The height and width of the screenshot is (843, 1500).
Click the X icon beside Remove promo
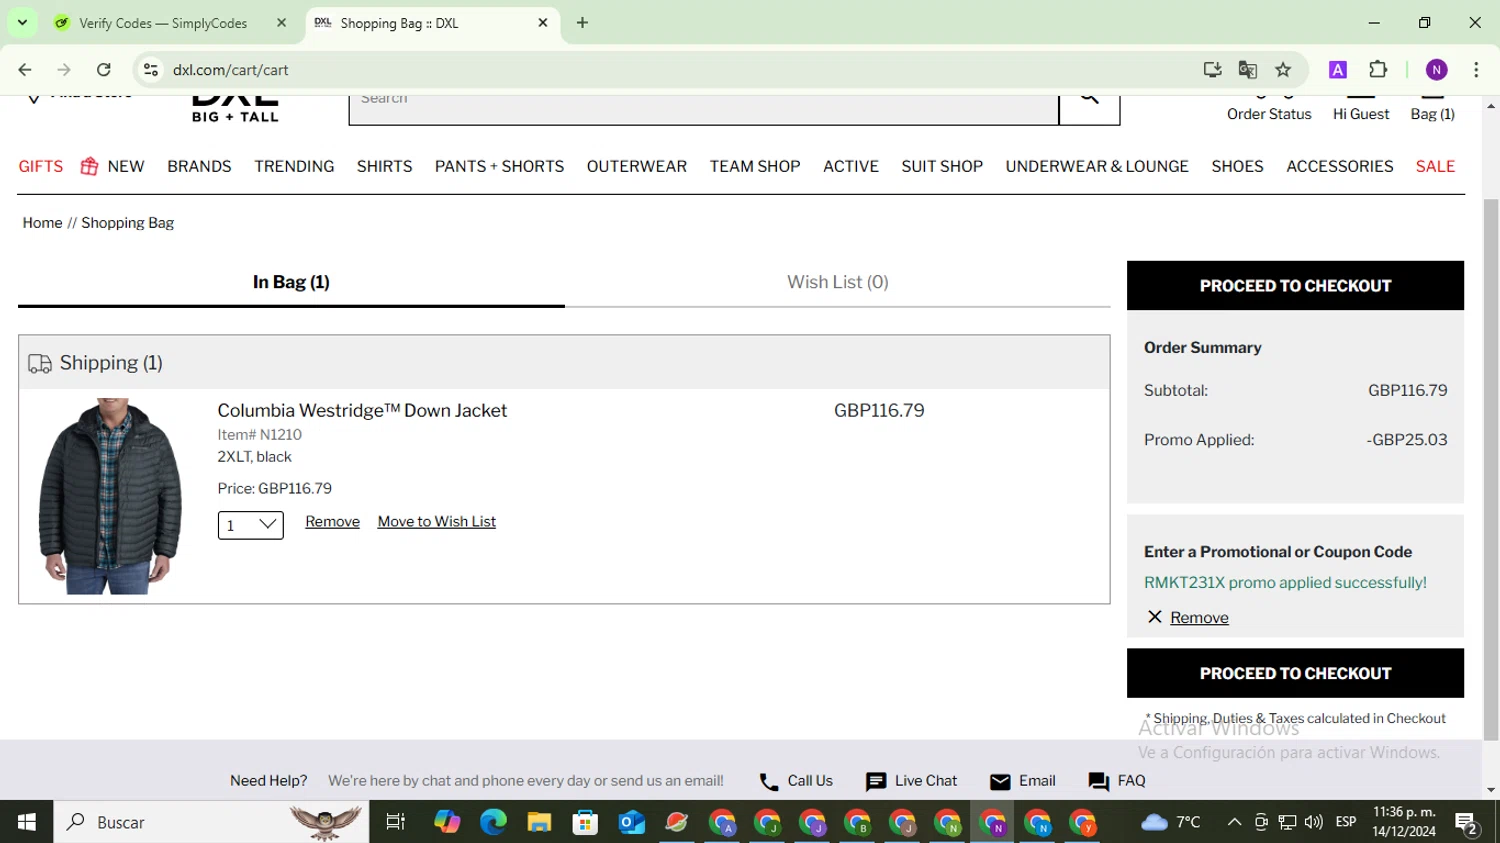coord(1155,617)
